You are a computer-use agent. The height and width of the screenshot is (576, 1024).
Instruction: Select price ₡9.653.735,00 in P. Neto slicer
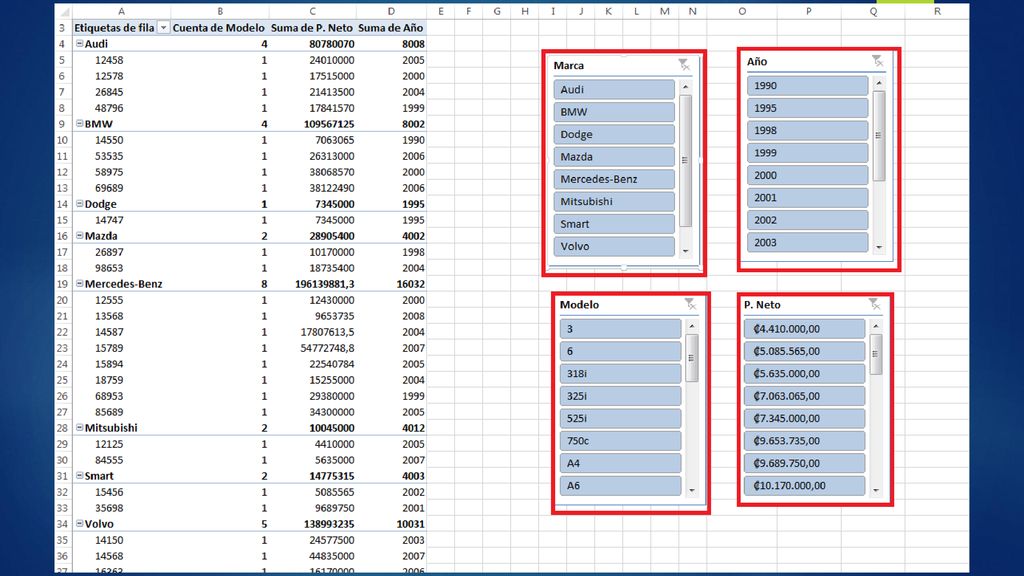[805, 441]
